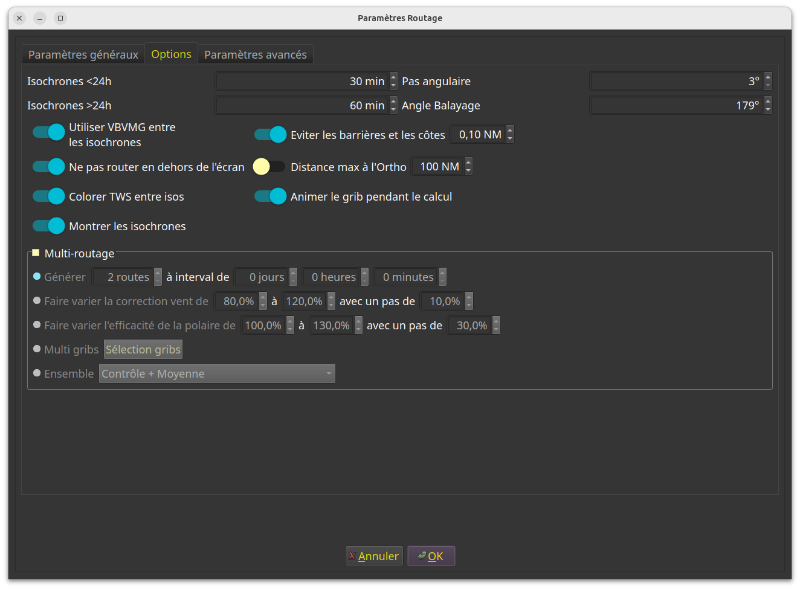
Task: Disable Animer le grib pendant le calcul
Action: (270, 196)
